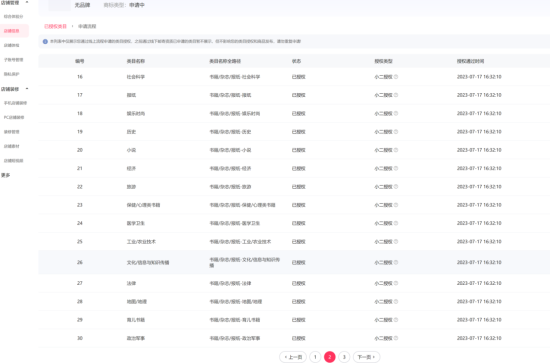Go to next page with 下一页
This screenshot has height=363, width=550.
(x=366, y=357)
